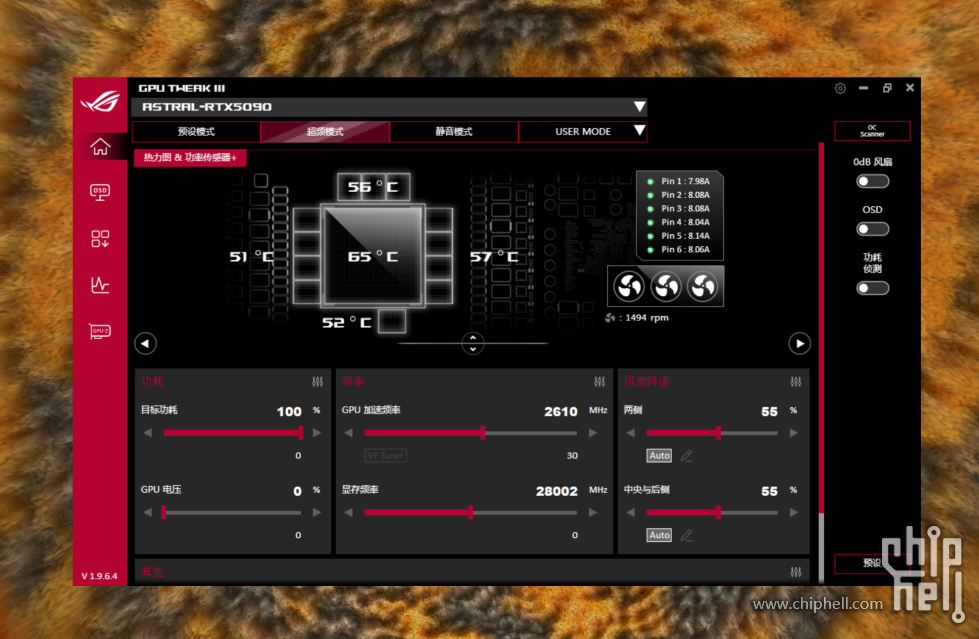979x639 pixels.
Task: Click the third fan icon
Action: tap(702, 287)
